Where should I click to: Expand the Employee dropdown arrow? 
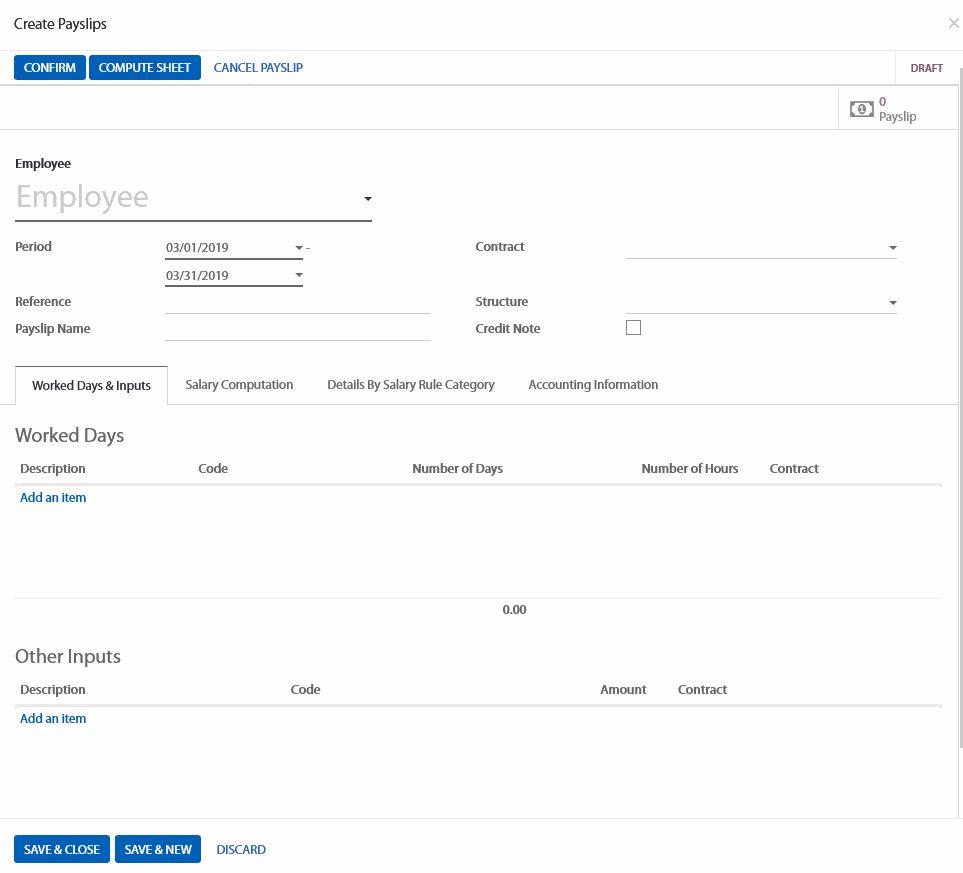click(x=367, y=199)
